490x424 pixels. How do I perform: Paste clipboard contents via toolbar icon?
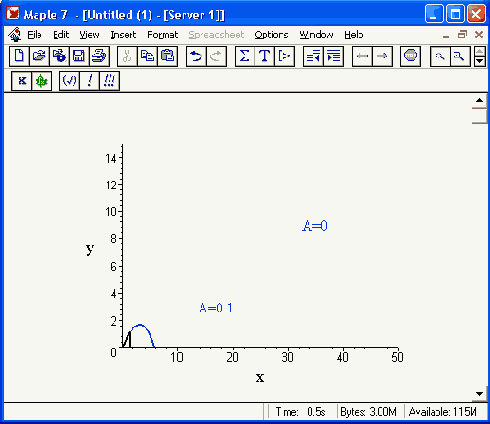coord(167,56)
